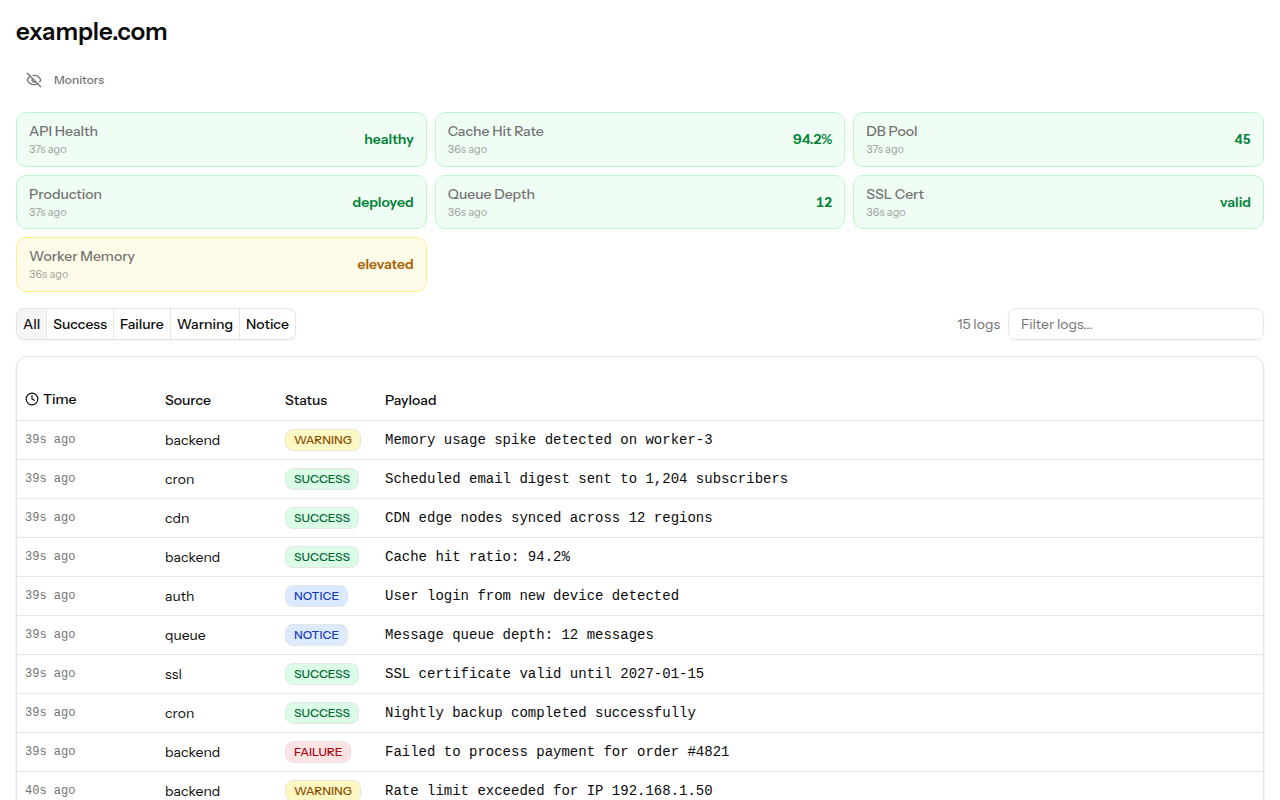The height and width of the screenshot is (800, 1280).
Task: Select the DB Pool monitor card
Action: point(1058,139)
